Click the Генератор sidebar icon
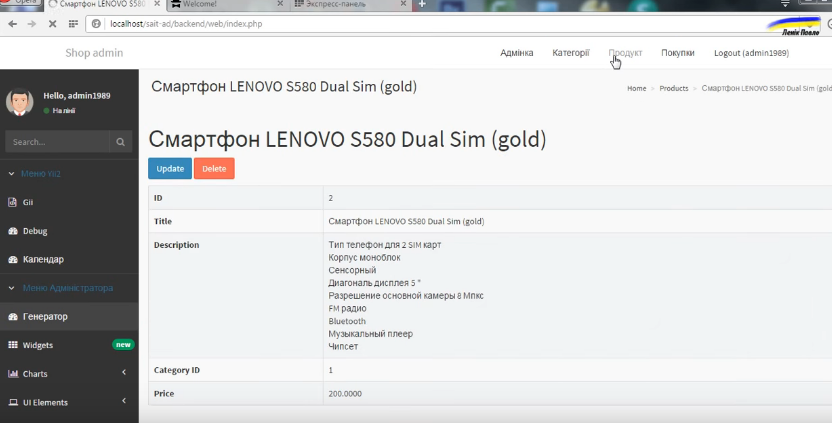Image resolution: width=832 pixels, height=423 pixels. 13,316
